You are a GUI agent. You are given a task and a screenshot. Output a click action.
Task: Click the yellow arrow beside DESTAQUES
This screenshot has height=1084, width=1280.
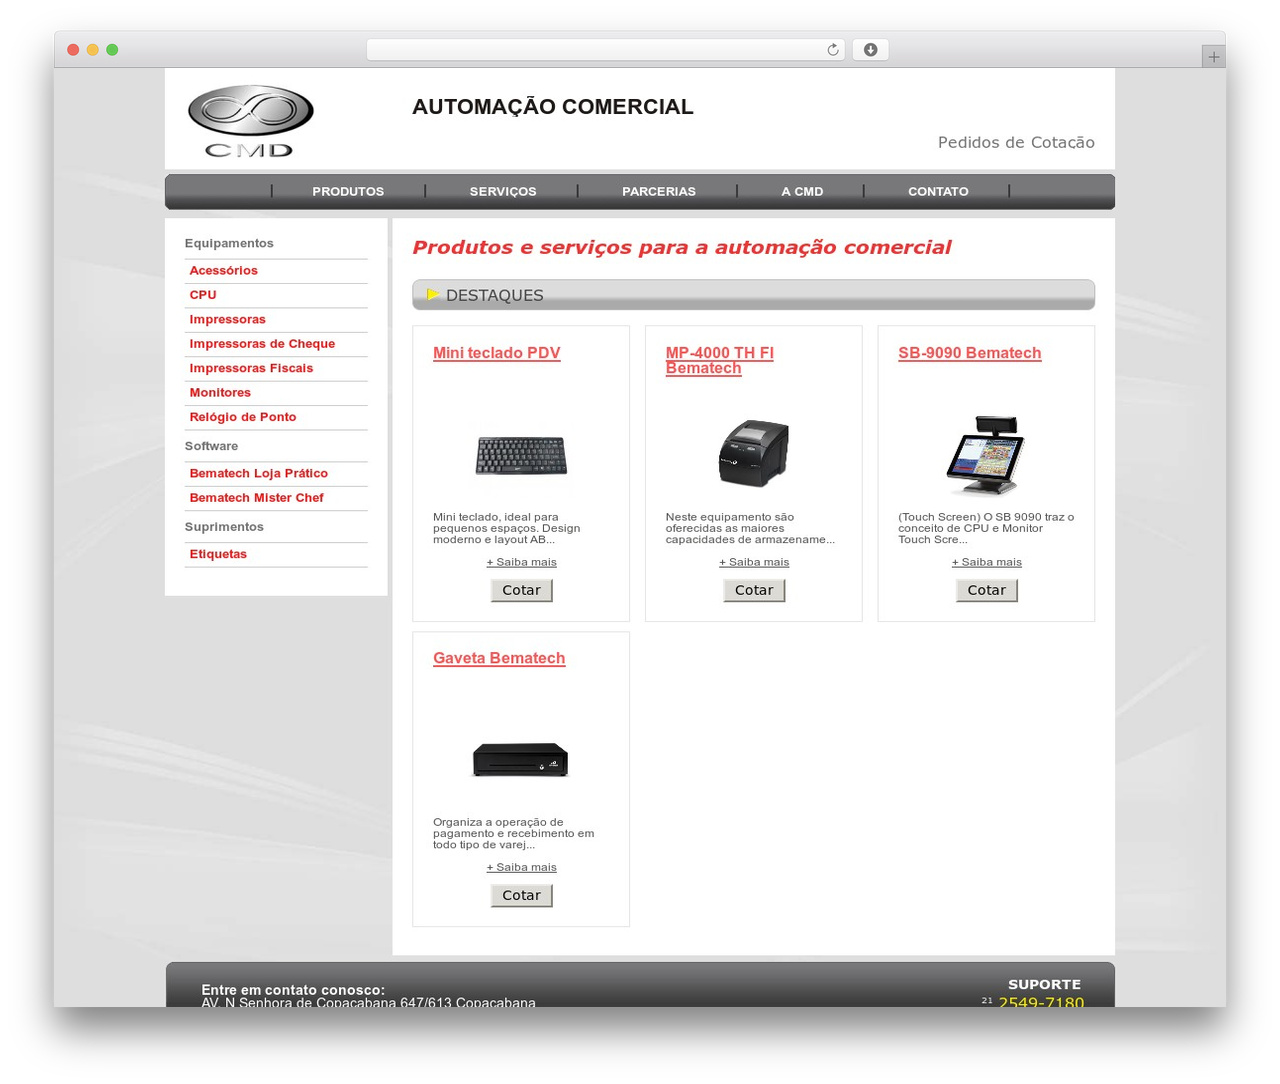pos(433,294)
